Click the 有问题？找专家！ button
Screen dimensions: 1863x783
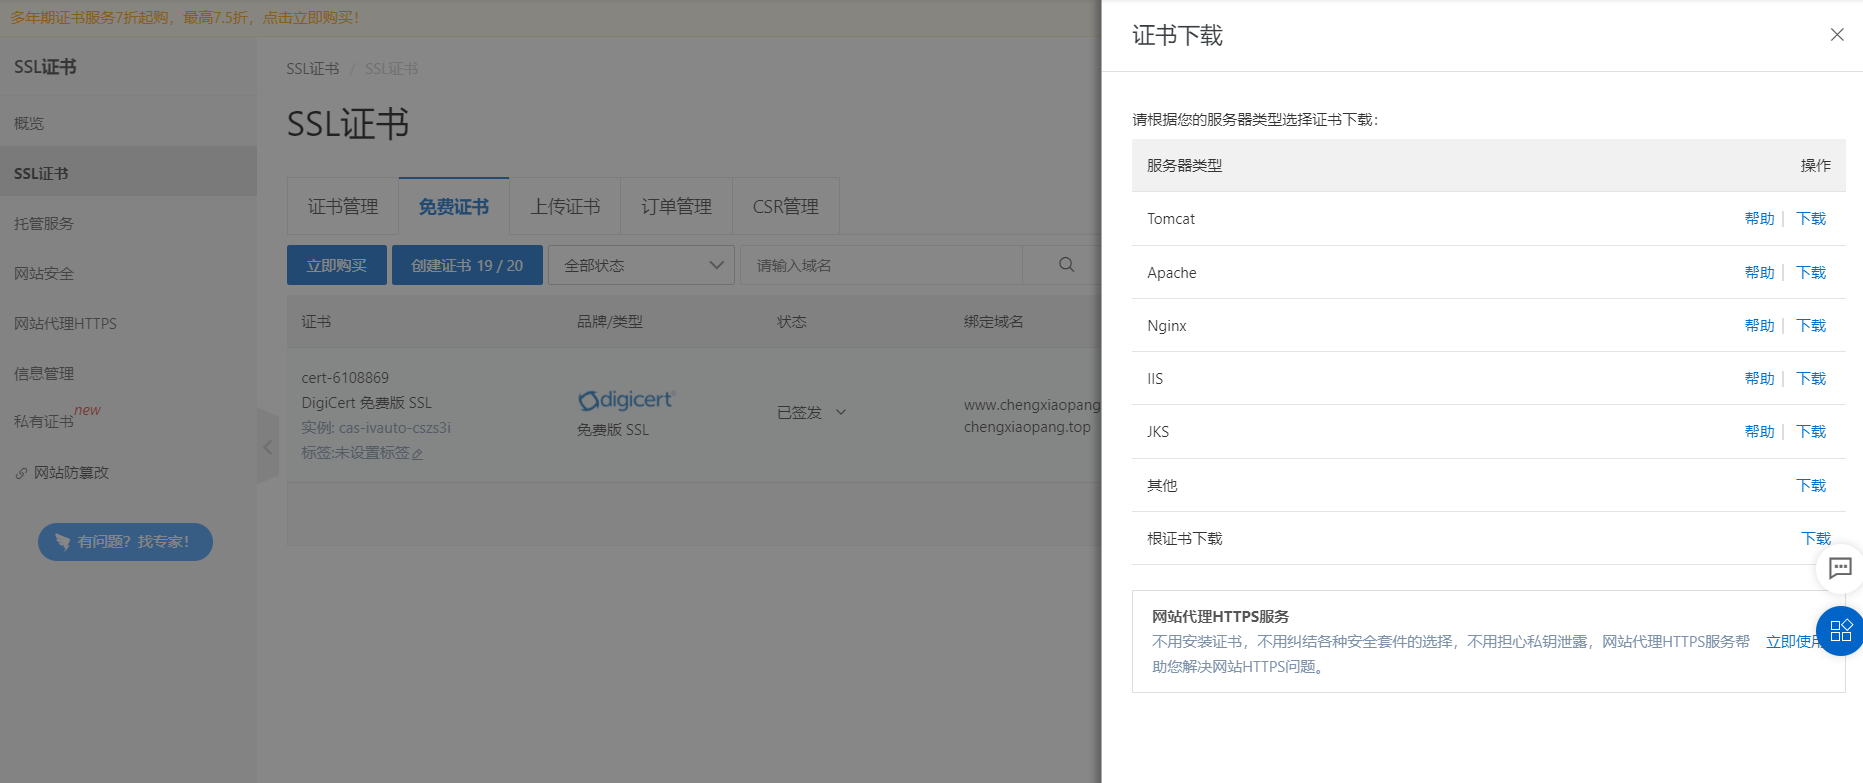(x=125, y=542)
